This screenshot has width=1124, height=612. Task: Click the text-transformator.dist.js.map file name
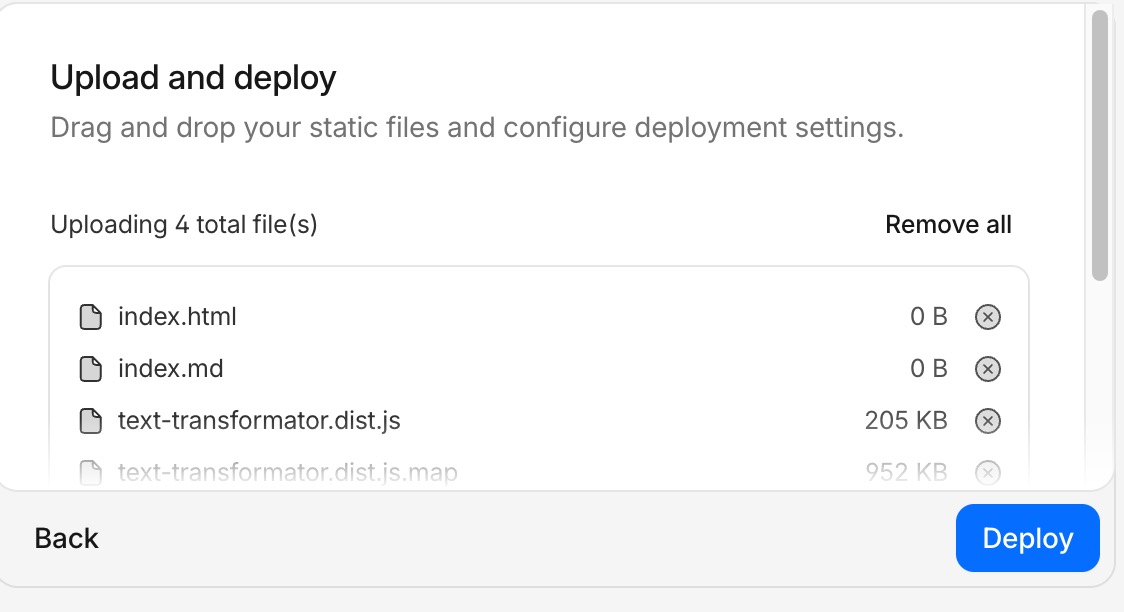pyautogui.click(x=287, y=472)
